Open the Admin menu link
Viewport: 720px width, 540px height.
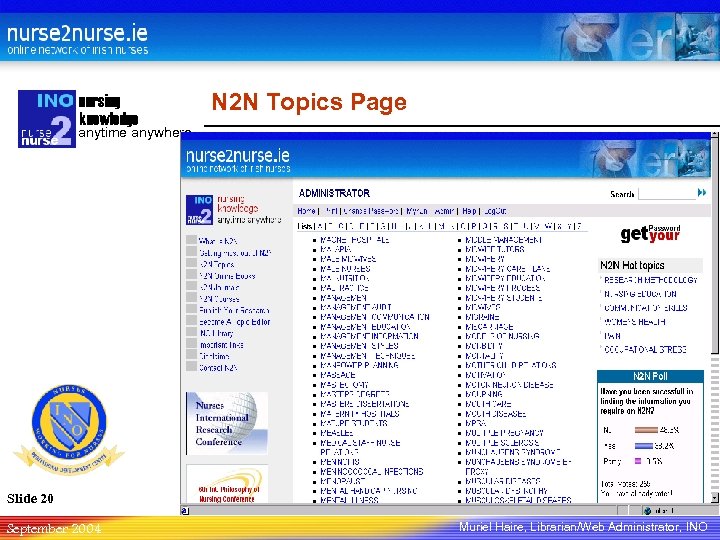[444, 211]
